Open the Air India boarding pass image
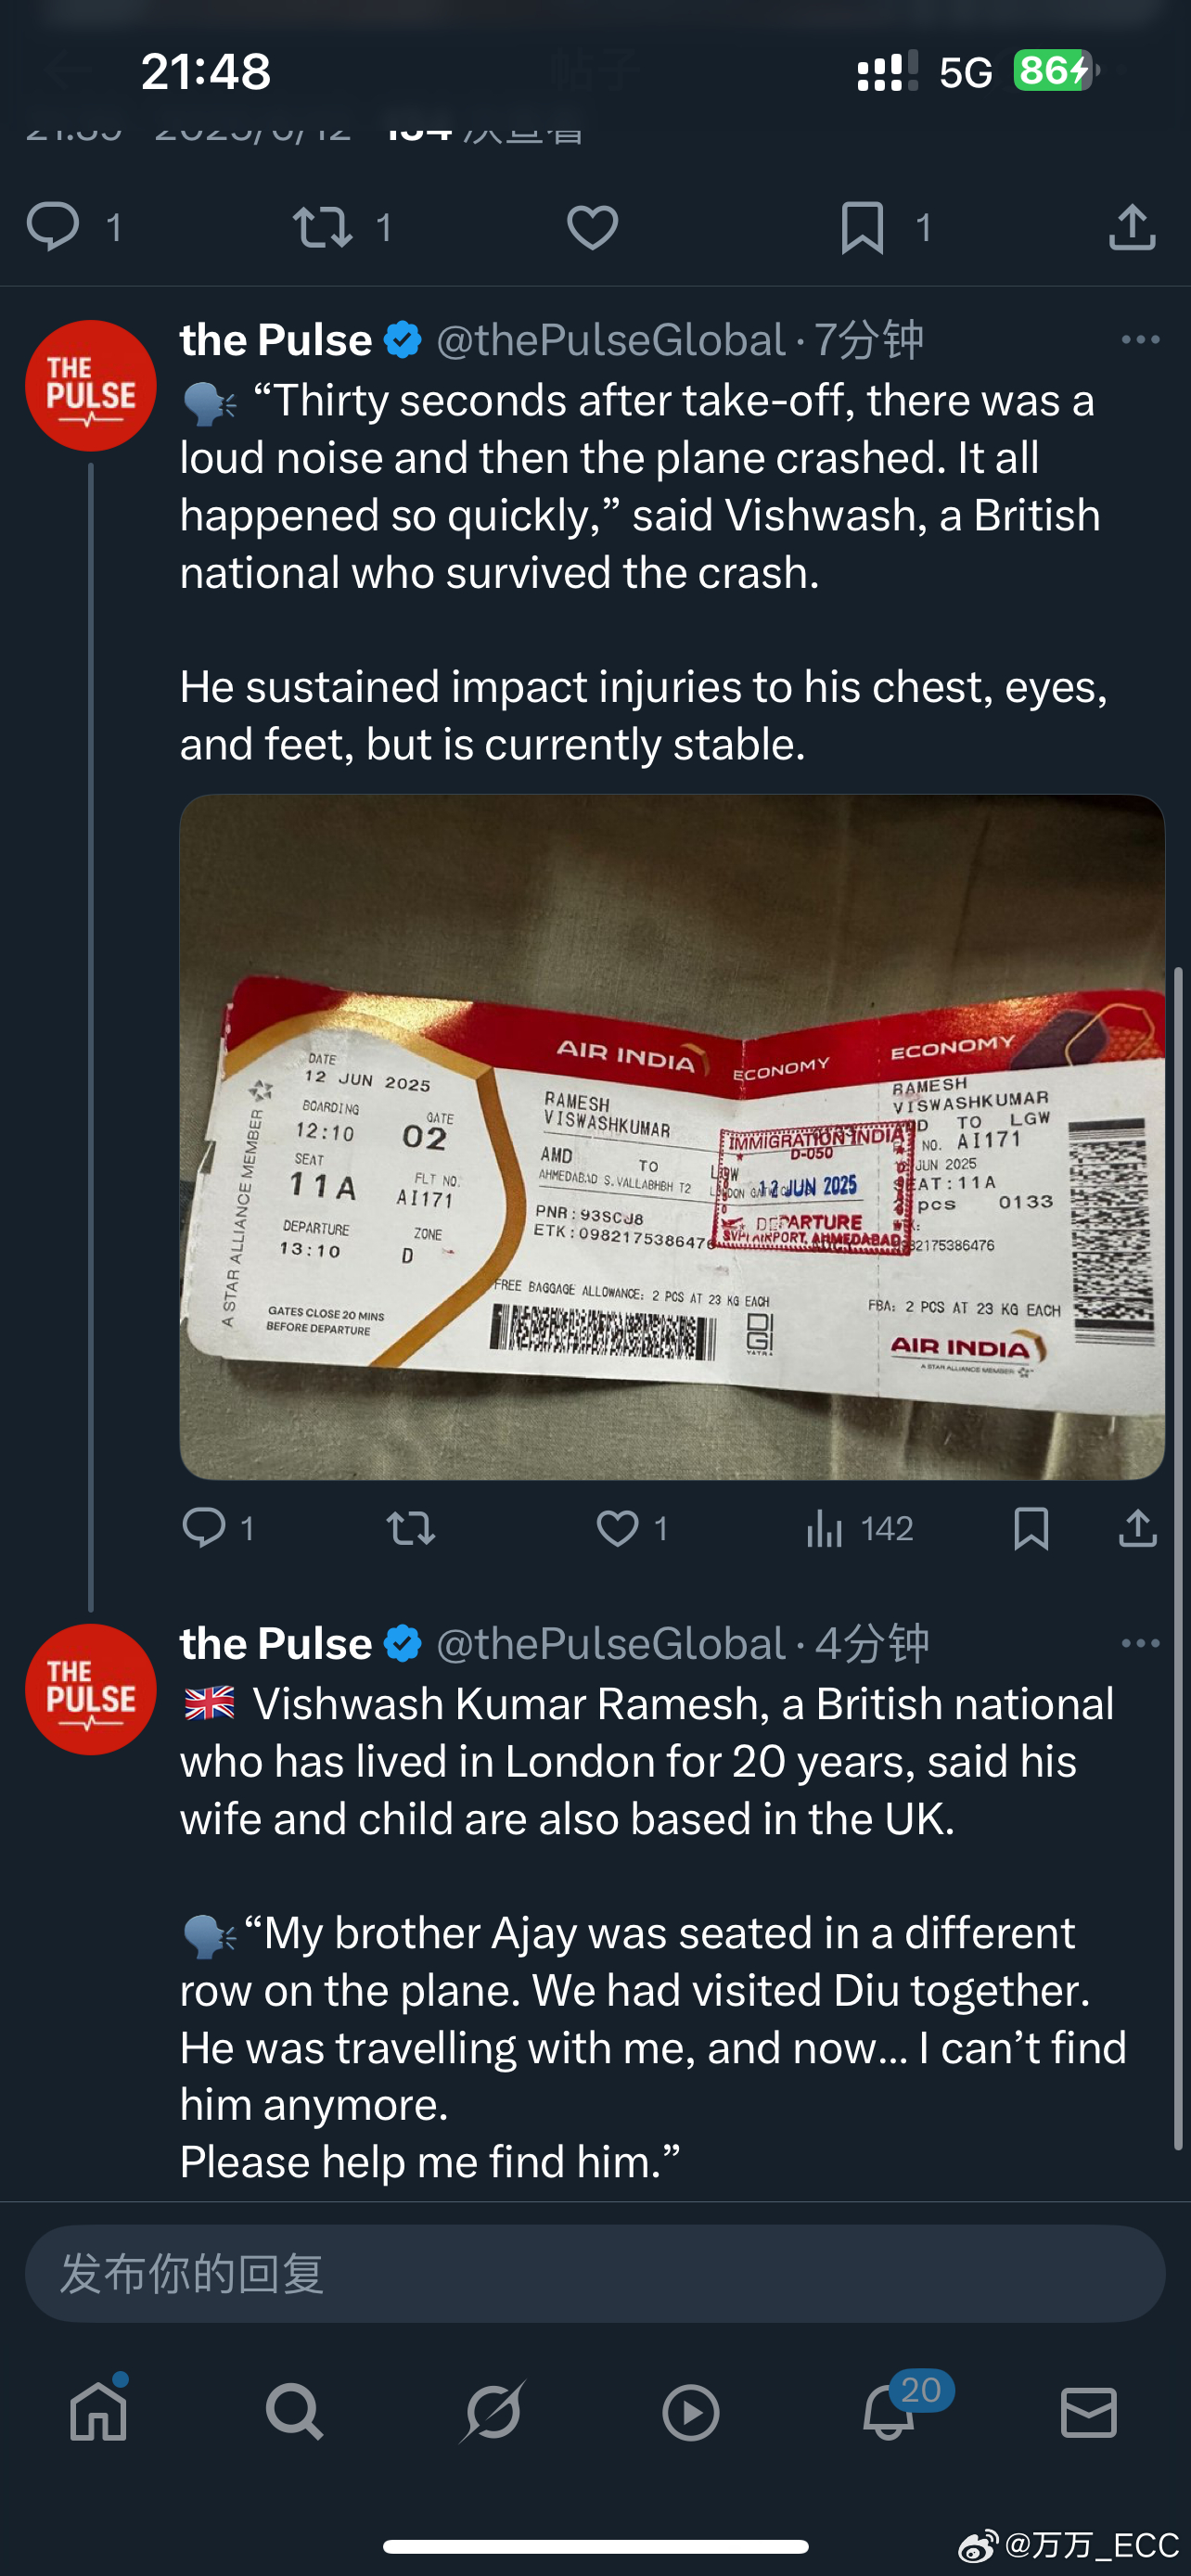The image size is (1191, 2576). tap(672, 1137)
